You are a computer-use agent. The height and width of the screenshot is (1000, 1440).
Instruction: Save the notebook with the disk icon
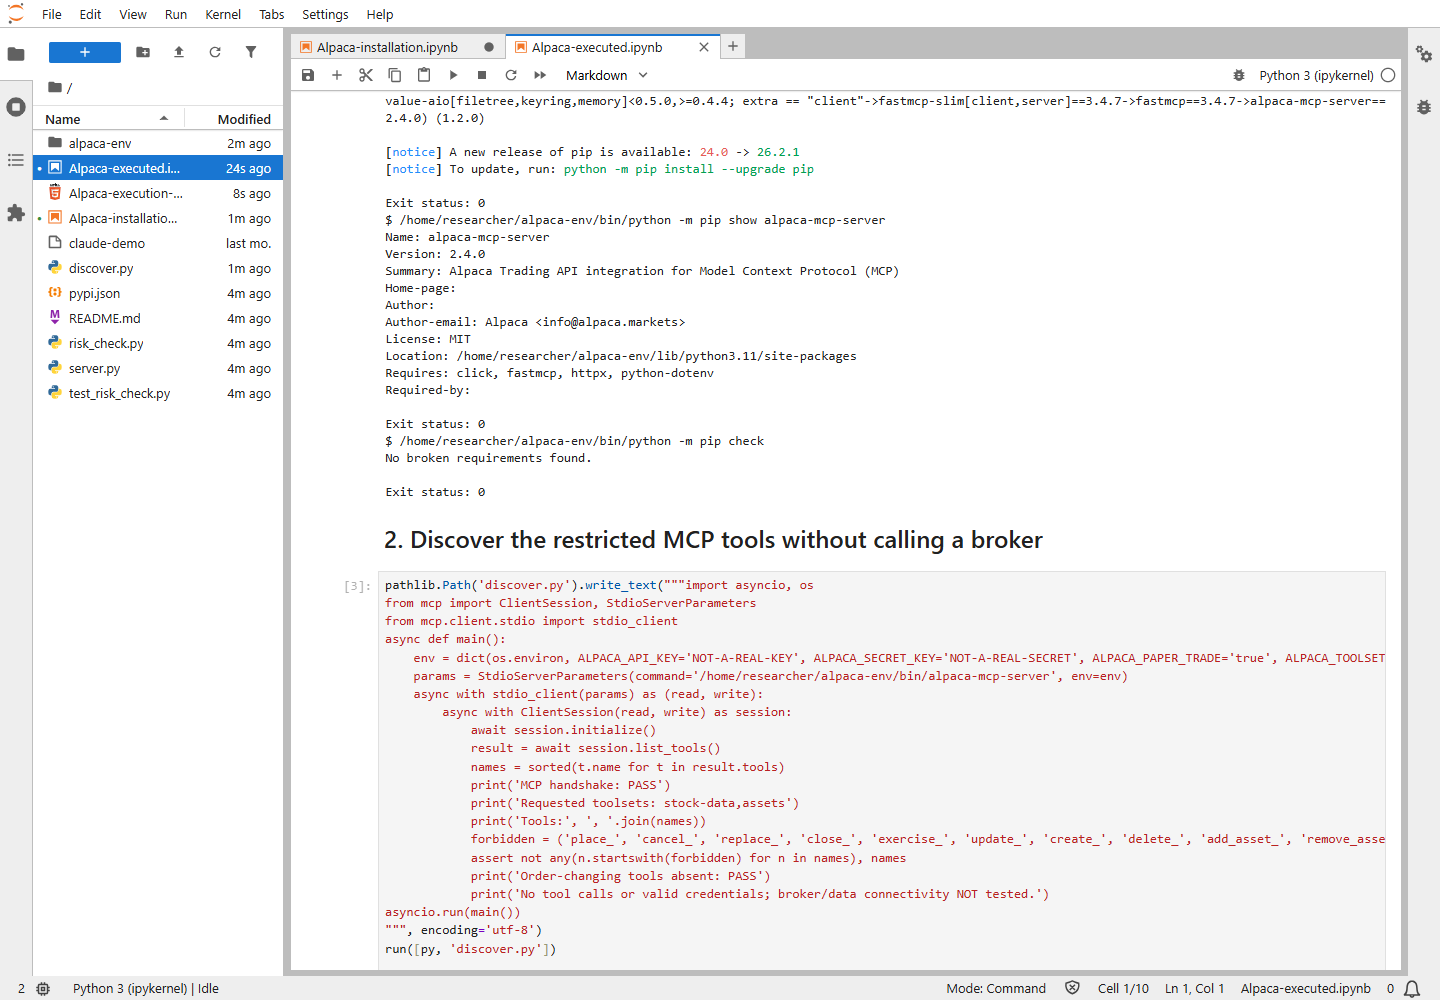[308, 75]
